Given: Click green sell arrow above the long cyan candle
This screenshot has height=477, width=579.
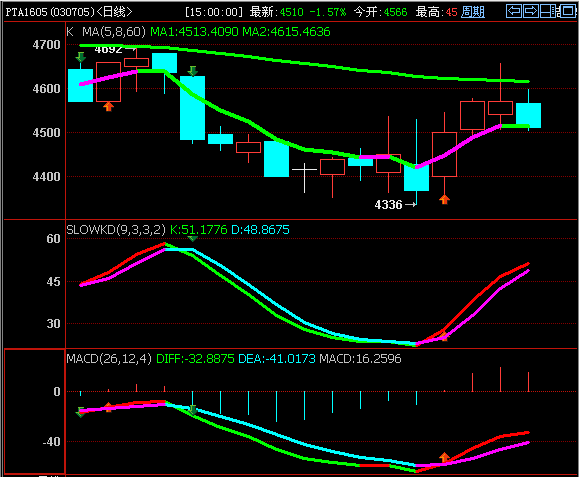Looking at the screenshot, I should pos(192,71).
